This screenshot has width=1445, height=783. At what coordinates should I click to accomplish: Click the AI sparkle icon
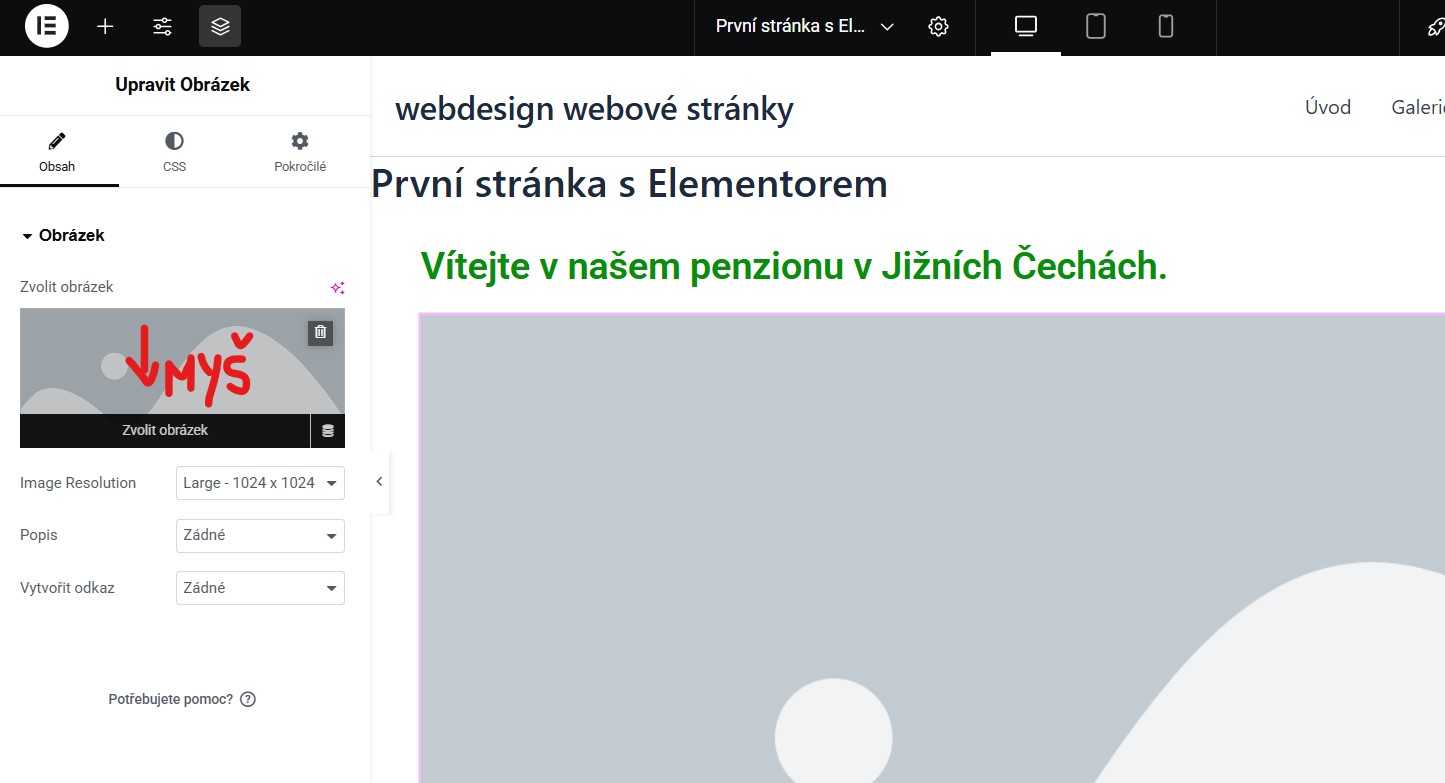point(338,288)
